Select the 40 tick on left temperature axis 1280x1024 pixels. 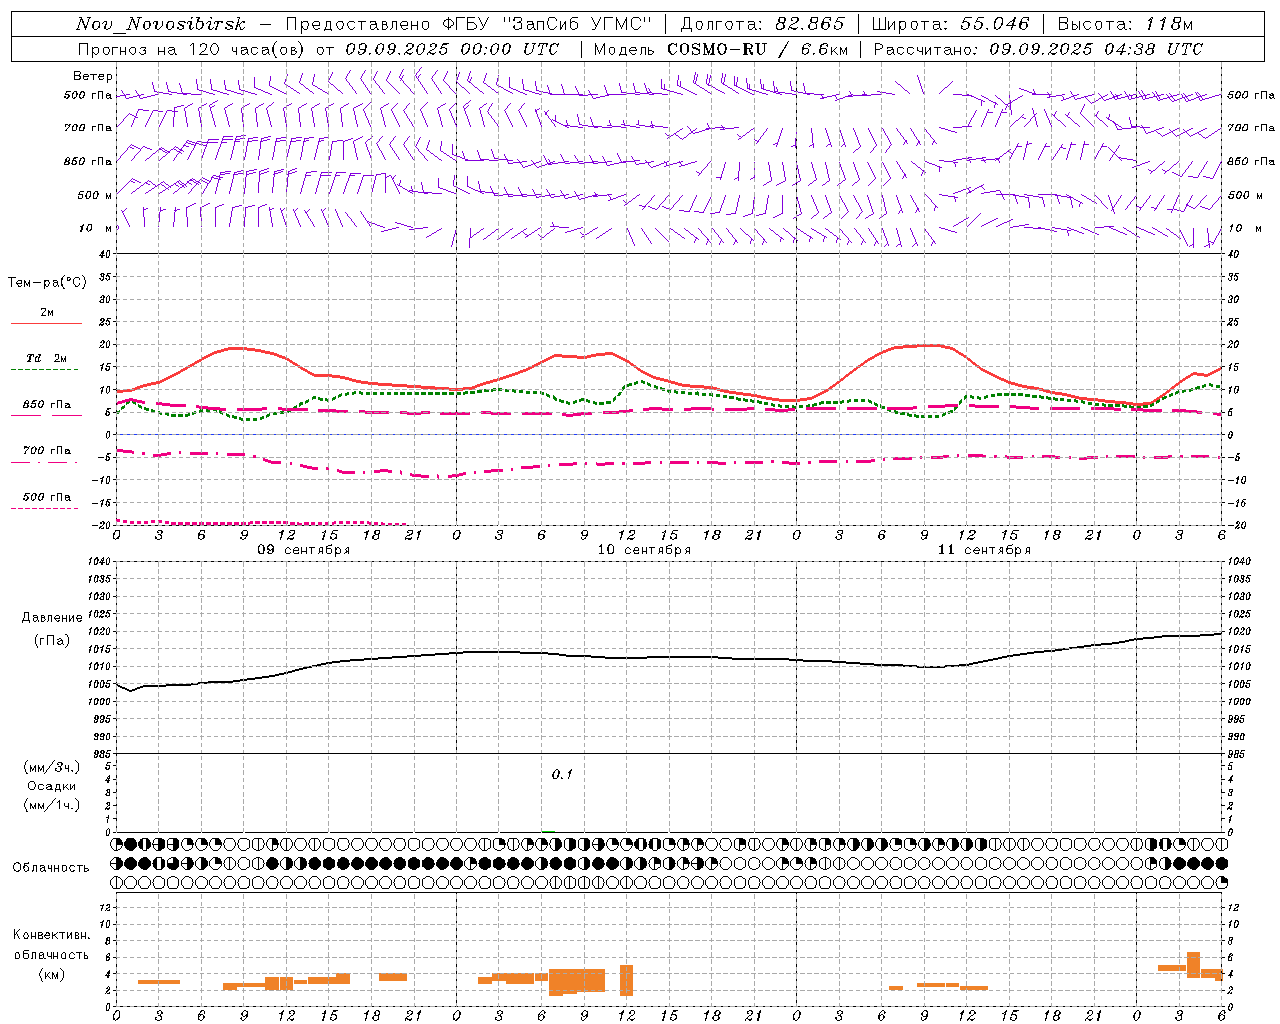click(104, 254)
